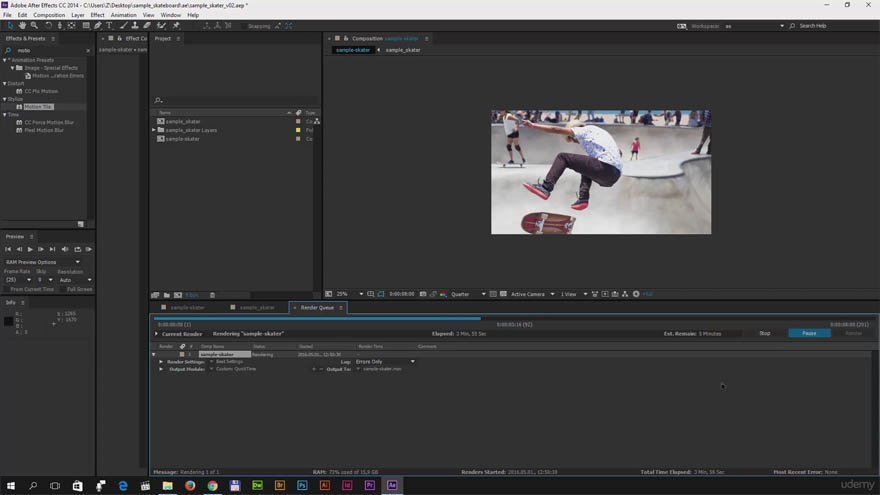The height and width of the screenshot is (495, 880).
Task: Select the Eraser tool
Action: click(x=147, y=26)
